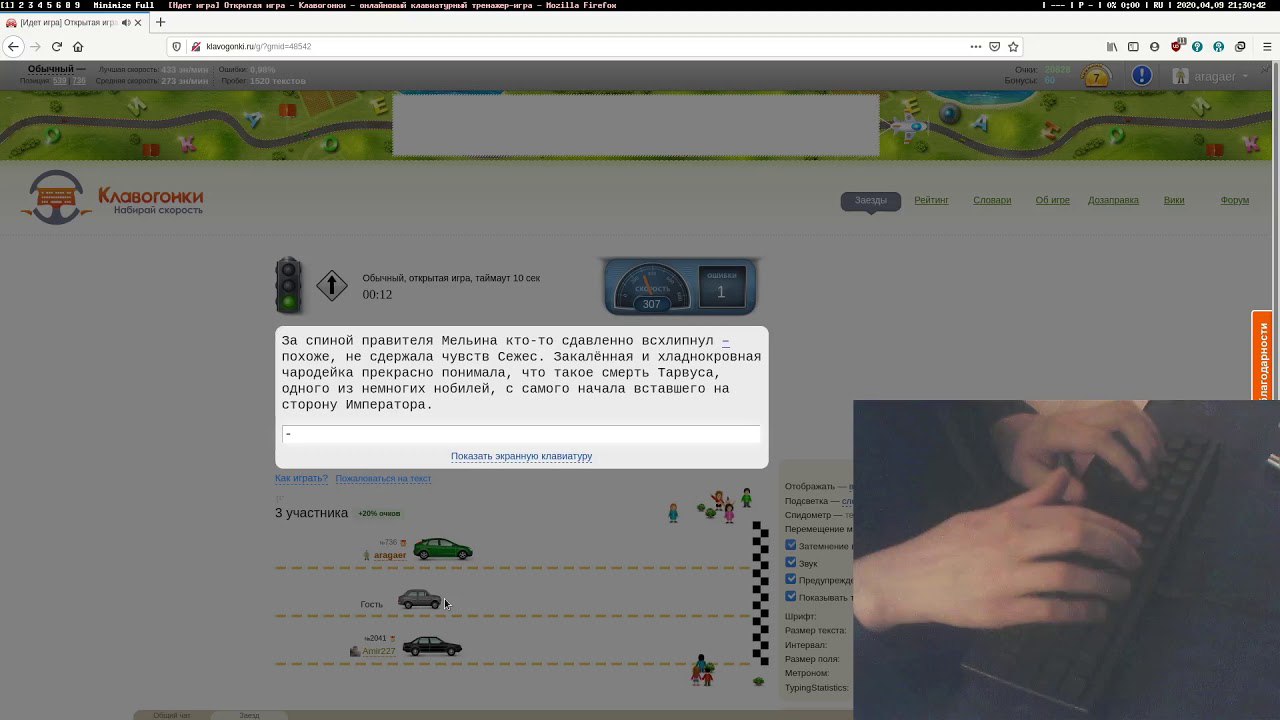Click the Klavogonki steering wheel logo
Image resolution: width=1280 pixels, height=720 pixels.
(x=56, y=197)
